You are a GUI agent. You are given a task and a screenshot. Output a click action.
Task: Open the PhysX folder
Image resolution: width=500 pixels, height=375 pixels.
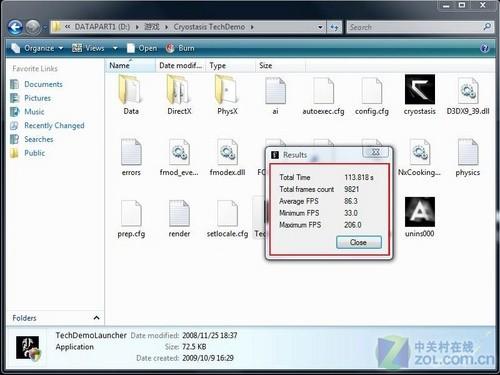click(227, 95)
